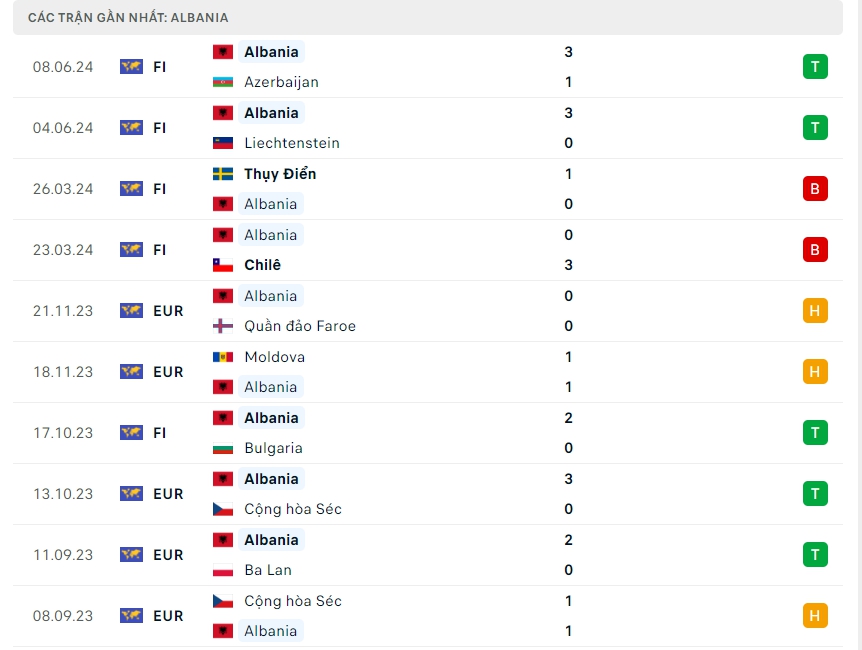Click the competition icon on the 08.06.24 row
862x650 pixels.
pyautogui.click(x=131, y=67)
